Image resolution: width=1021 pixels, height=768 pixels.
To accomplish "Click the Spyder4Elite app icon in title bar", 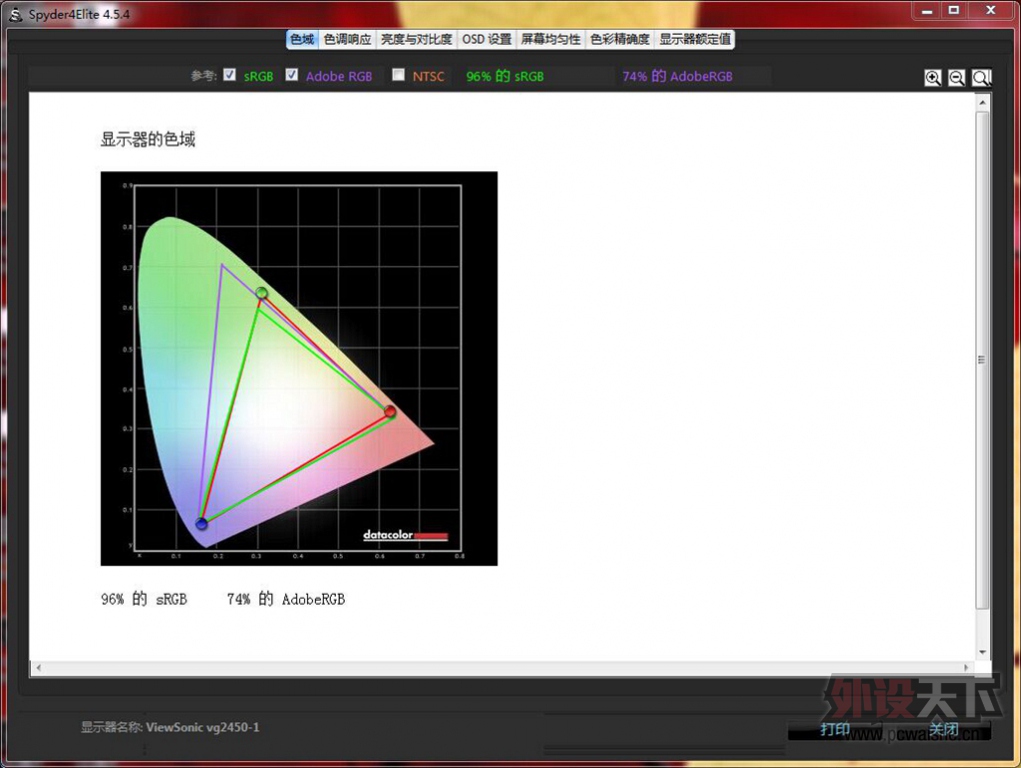I will pyautogui.click(x=16, y=14).
